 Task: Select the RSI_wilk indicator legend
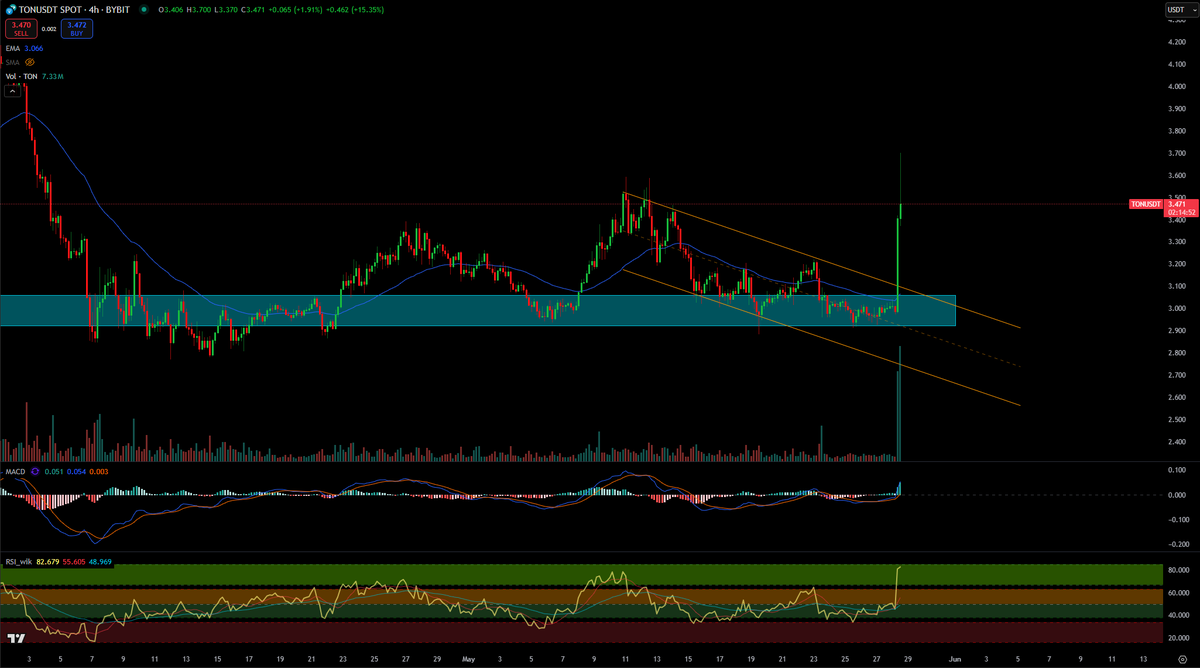[19, 562]
